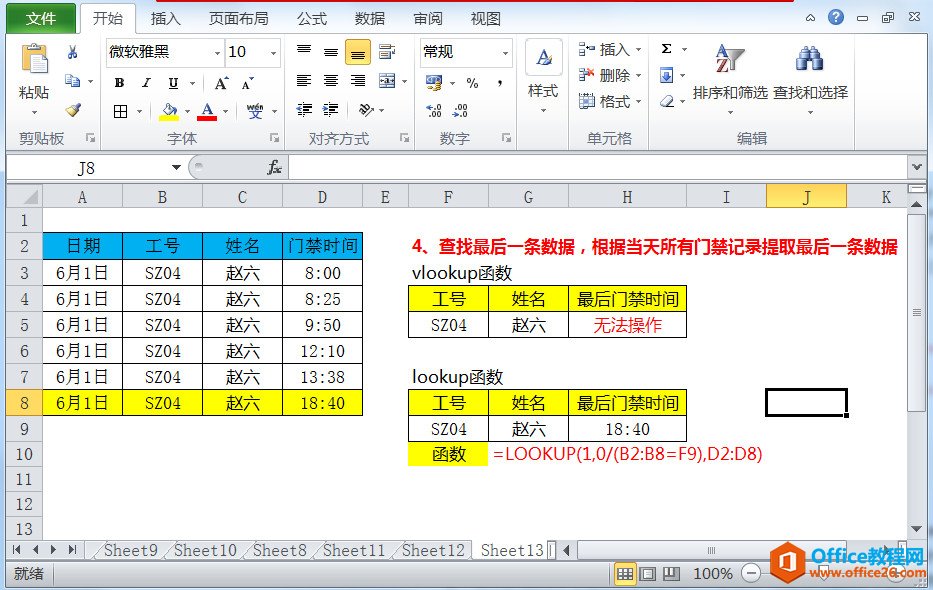Screen dimensions: 933x590
Task: Toggle bottom align button
Action: [x=358, y=52]
